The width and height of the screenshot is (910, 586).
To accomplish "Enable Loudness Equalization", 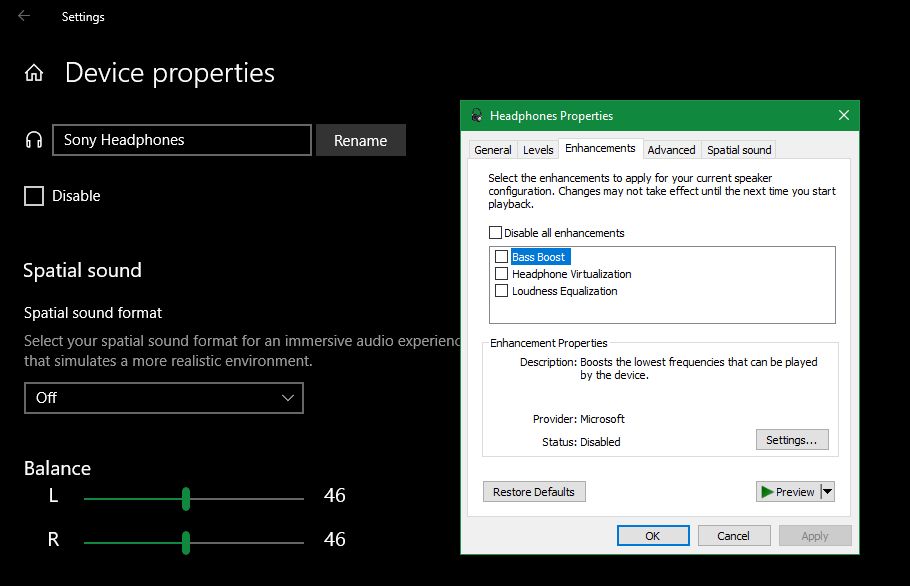I will coord(501,290).
